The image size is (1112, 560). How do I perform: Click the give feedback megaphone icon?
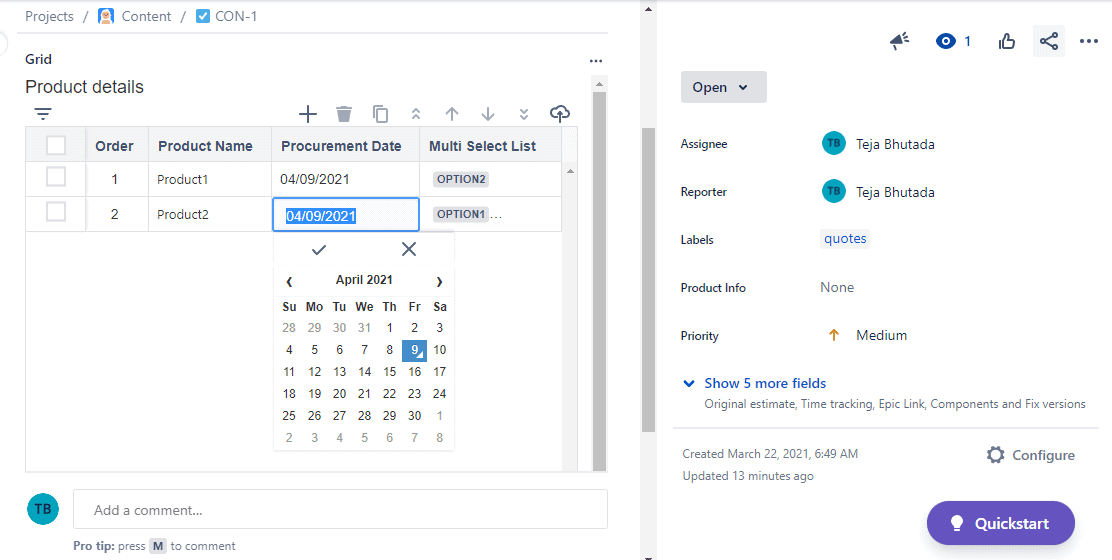(899, 41)
